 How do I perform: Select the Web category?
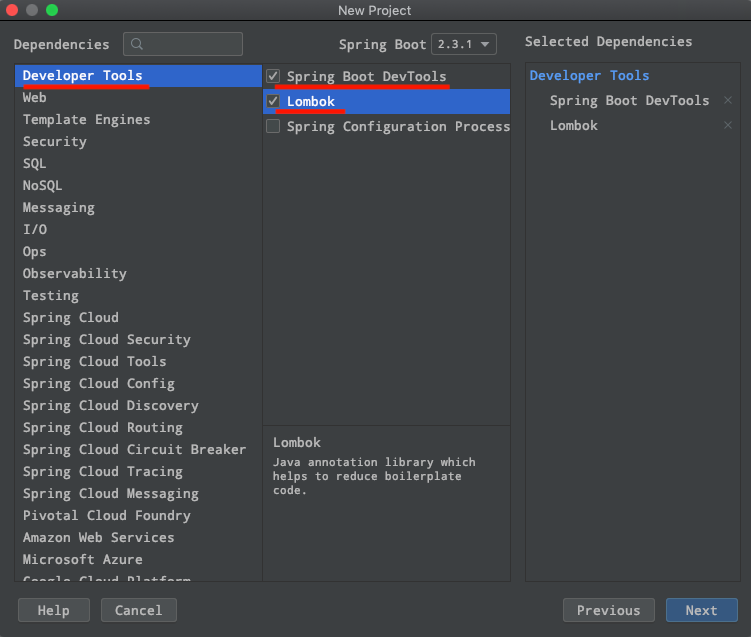(138, 98)
